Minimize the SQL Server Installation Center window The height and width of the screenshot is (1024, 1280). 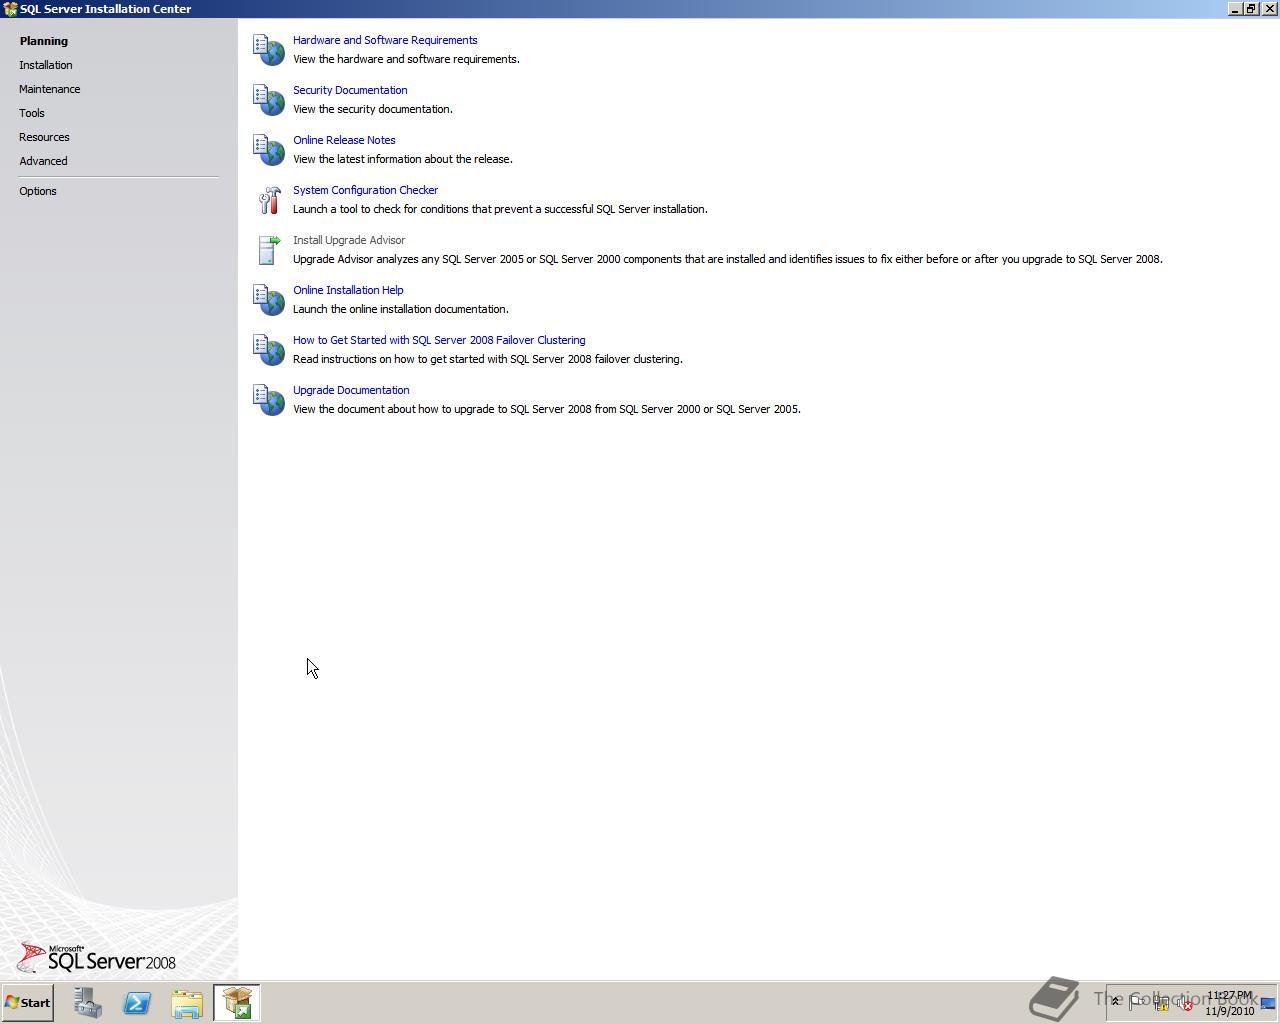(x=1235, y=9)
